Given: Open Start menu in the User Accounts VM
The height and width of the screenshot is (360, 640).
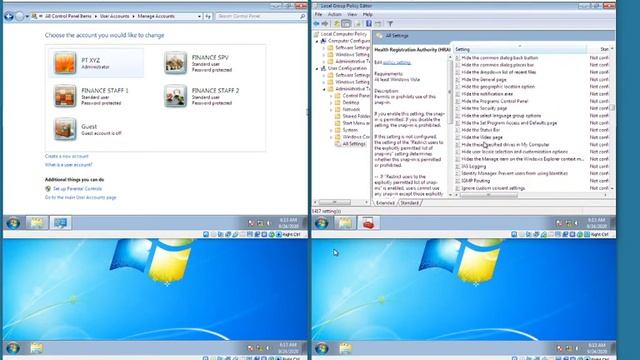Looking at the screenshot, I should (13, 223).
